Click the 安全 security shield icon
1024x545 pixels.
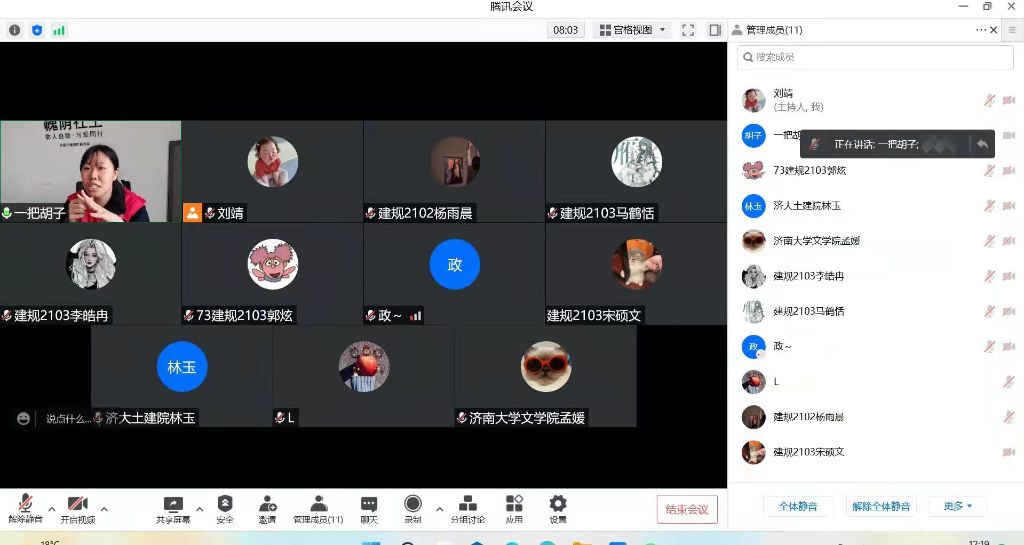click(x=225, y=507)
